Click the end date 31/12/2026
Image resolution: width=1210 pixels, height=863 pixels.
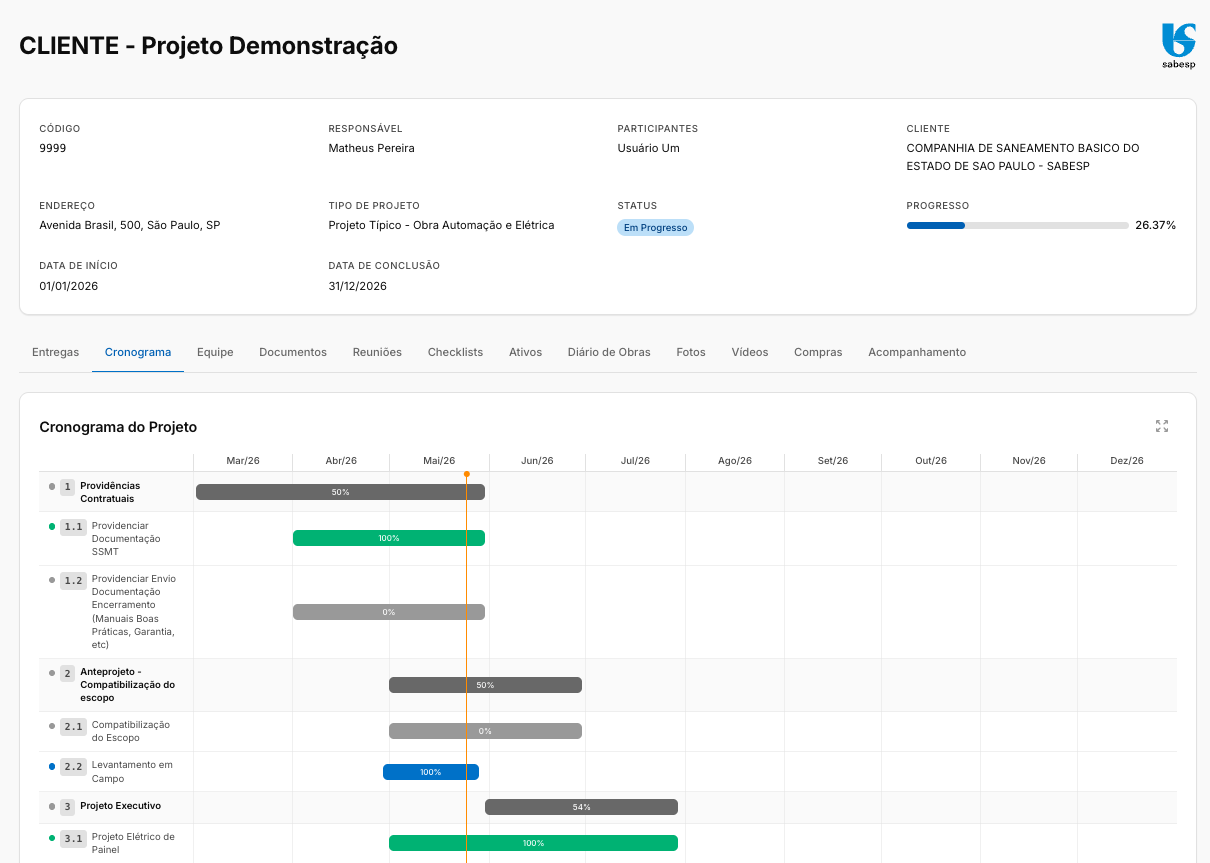click(358, 286)
